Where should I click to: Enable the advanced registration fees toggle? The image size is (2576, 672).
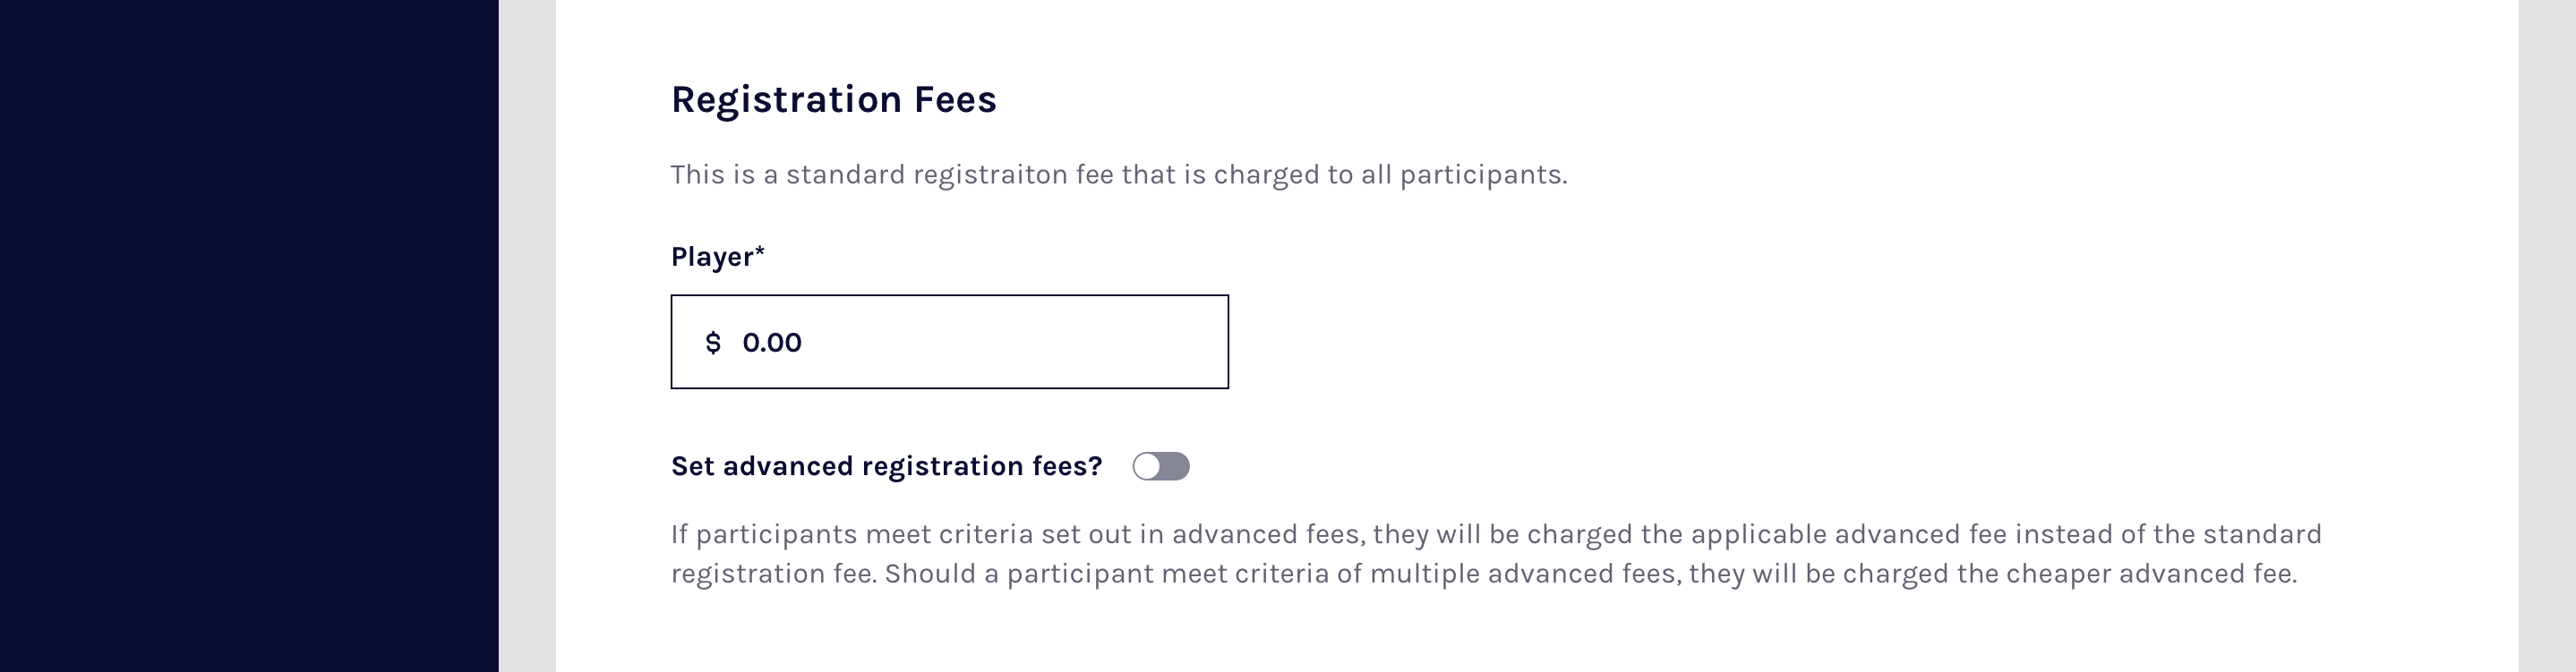tap(1161, 467)
